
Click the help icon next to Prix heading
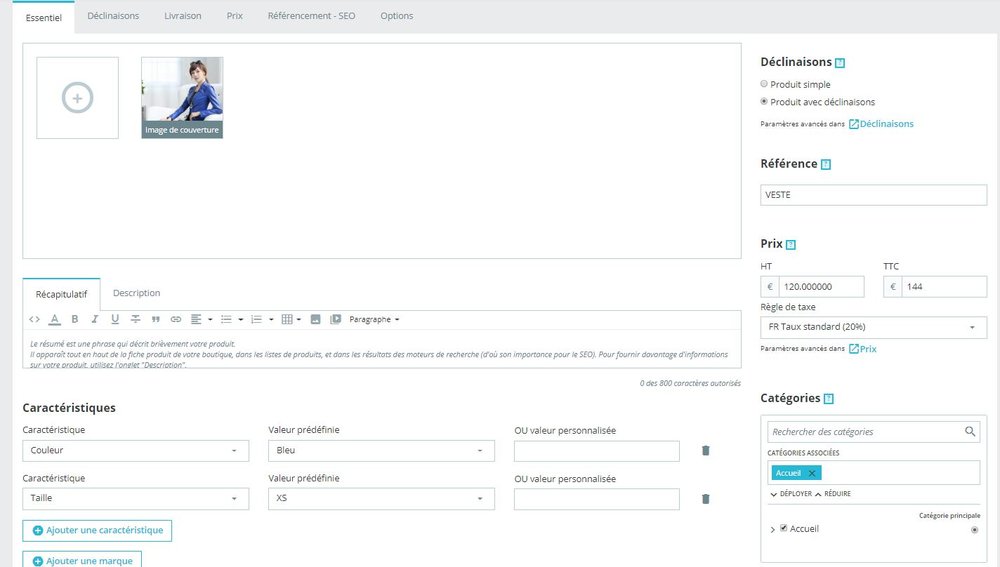791,244
